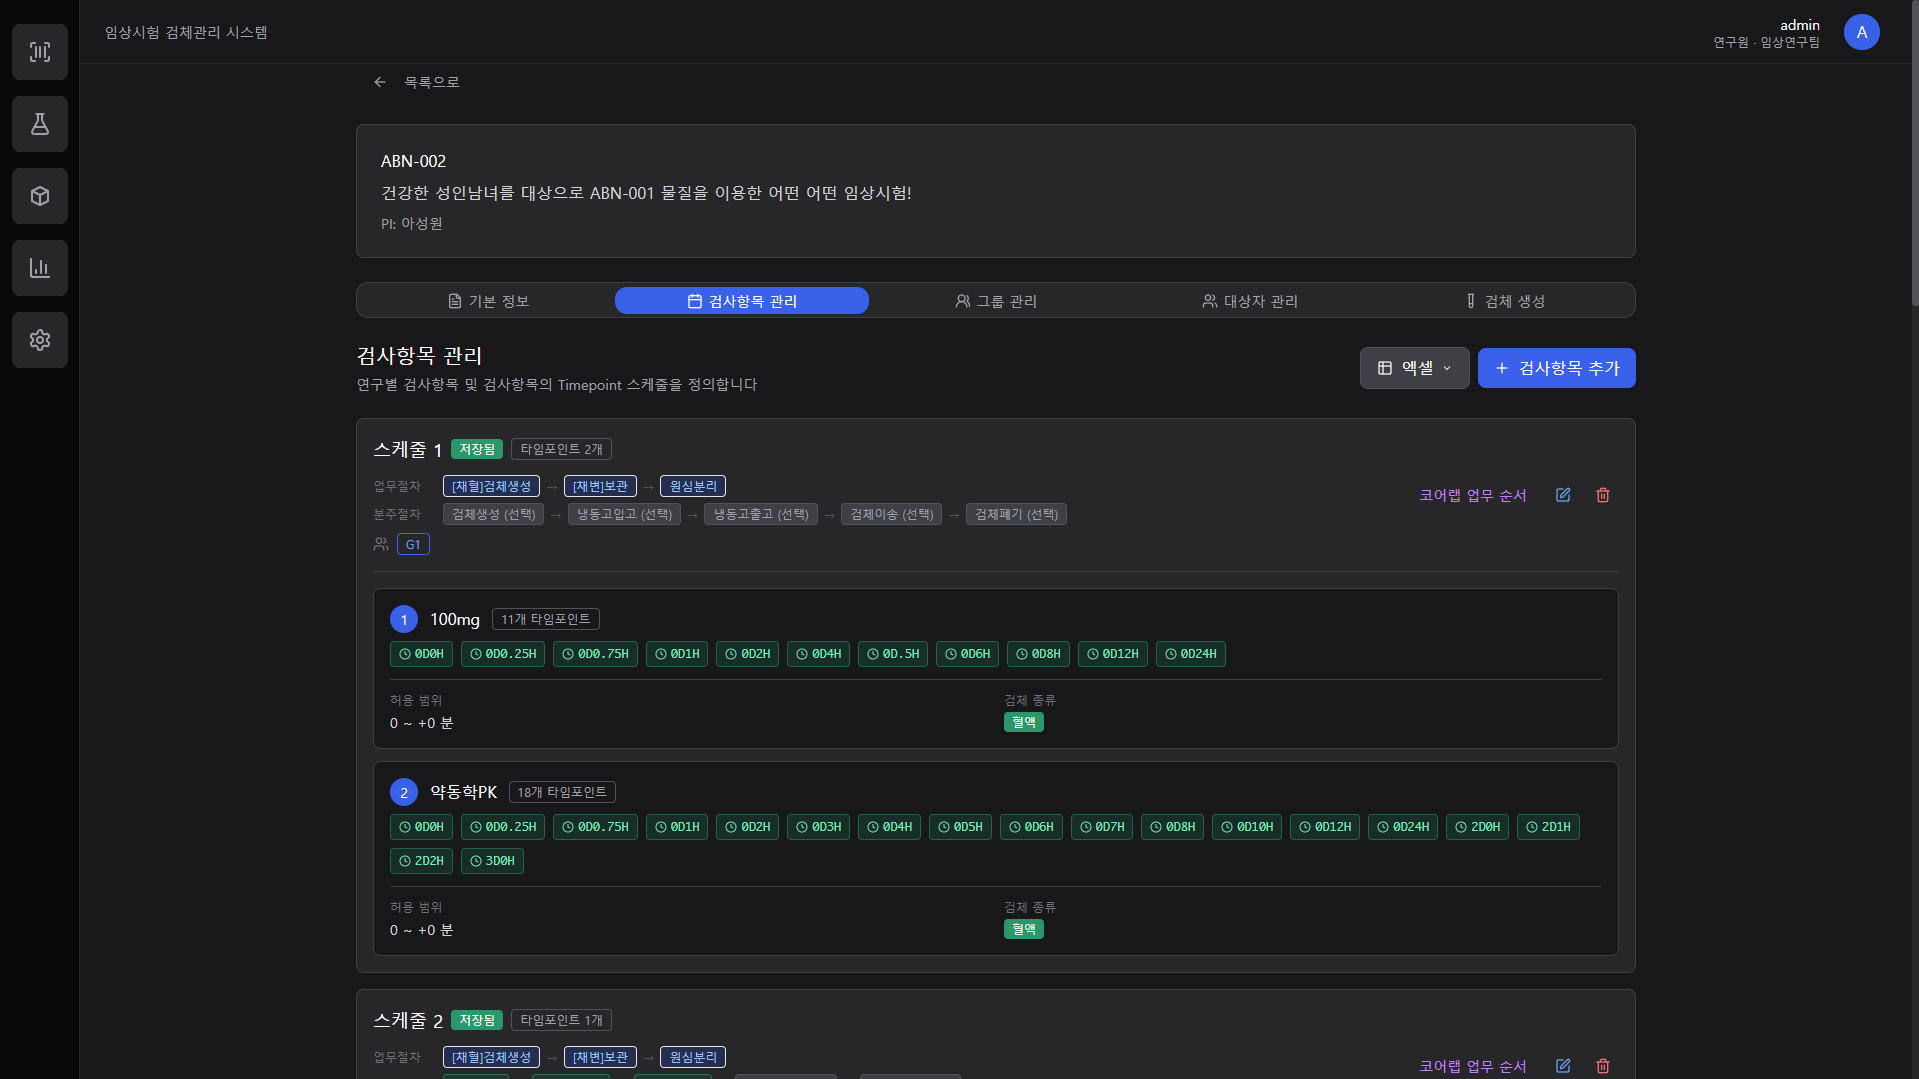Click the G1 group badge
The width and height of the screenshot is (1919, 1079).
(413, 544)
